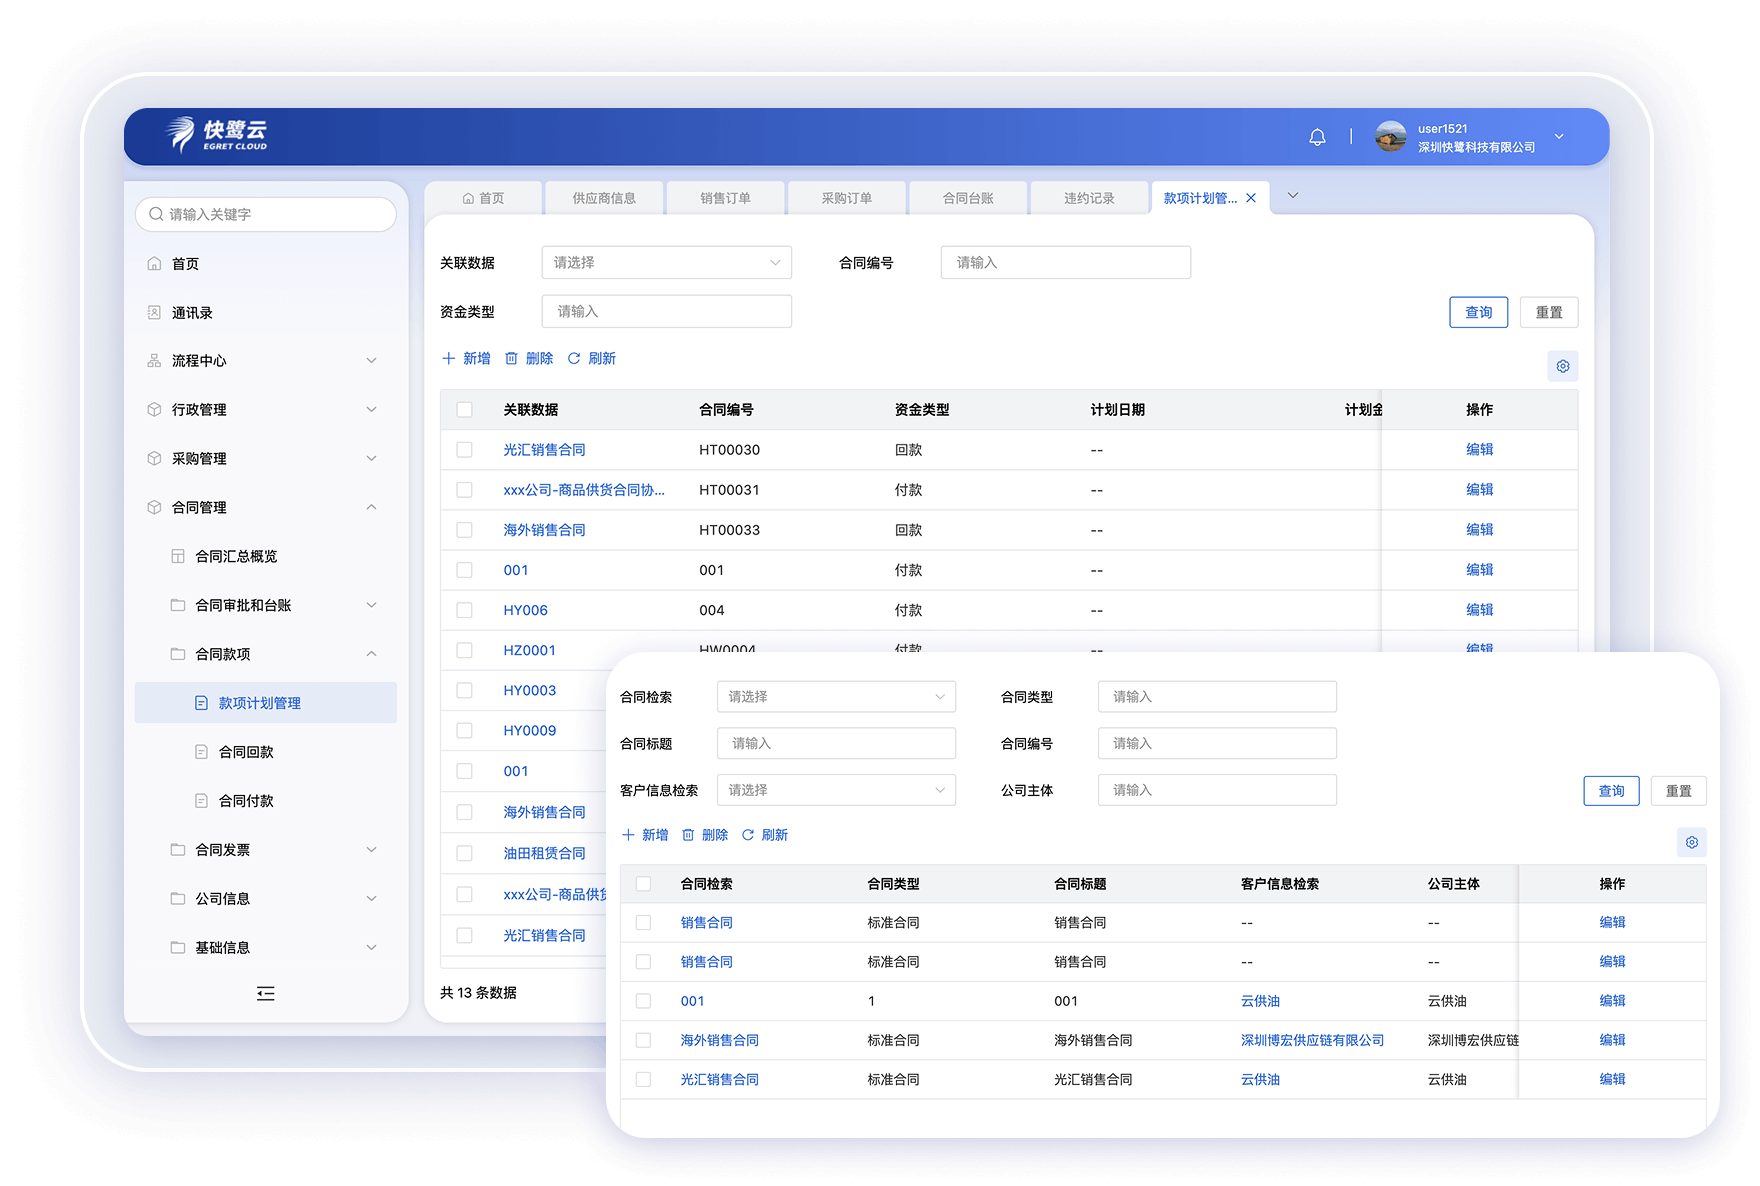1760x1186 pixels.
Task: Collapse the 合同管理 menu
Action: point(371,508)
